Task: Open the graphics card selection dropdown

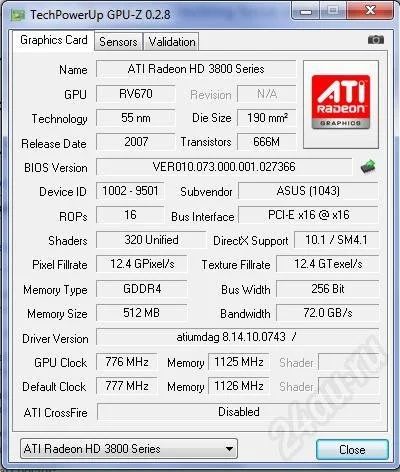Action: (129, 449)
